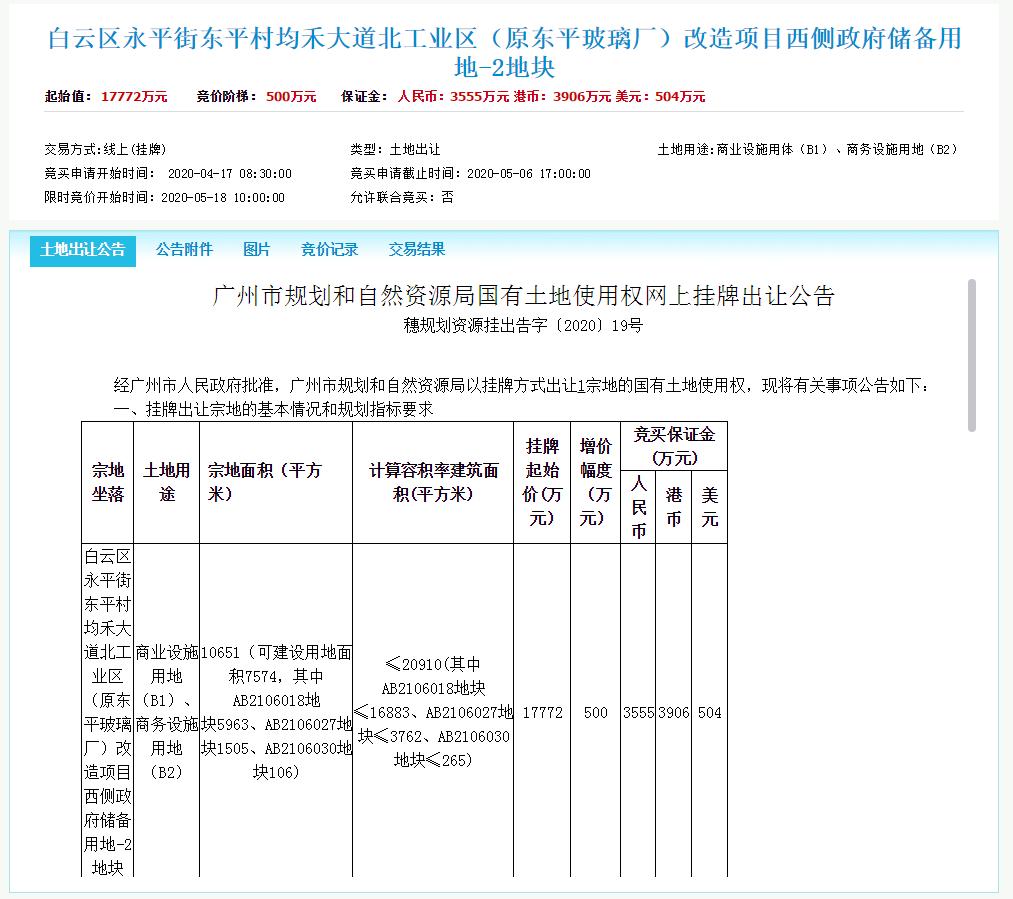View the 竞价记录 tab

[328, 250]
